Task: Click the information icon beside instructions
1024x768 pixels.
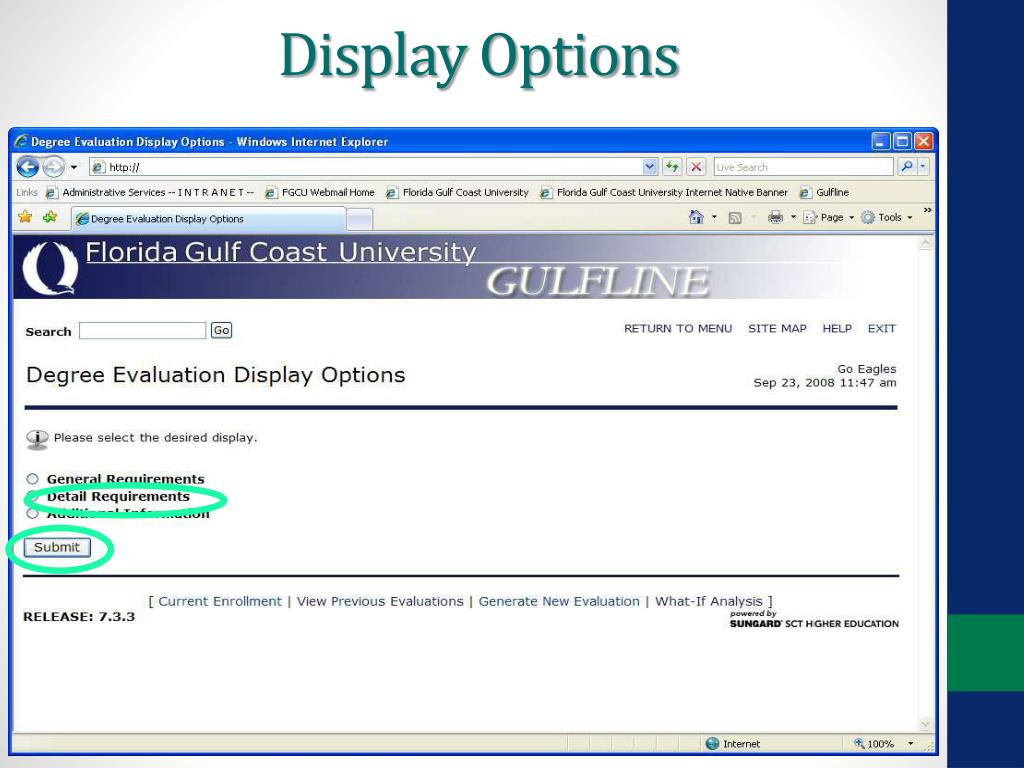Action: (x=37, y=440)
